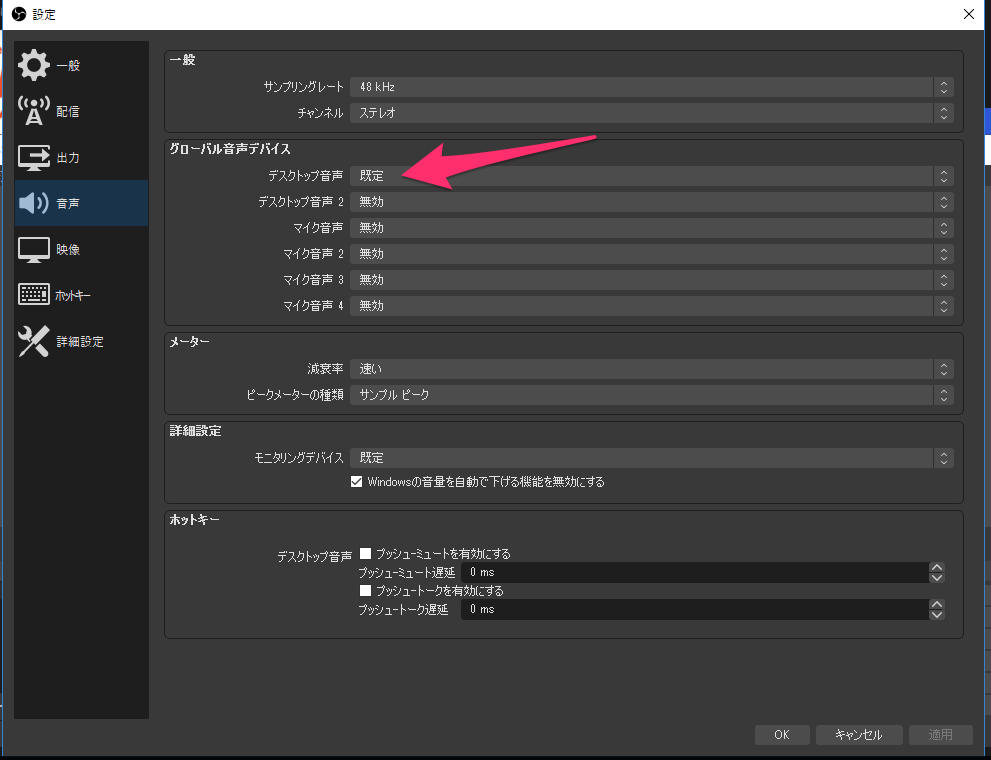This screenshot has height=760, width=991.
Task: Click the Video monitor icon
Action: 33,250
